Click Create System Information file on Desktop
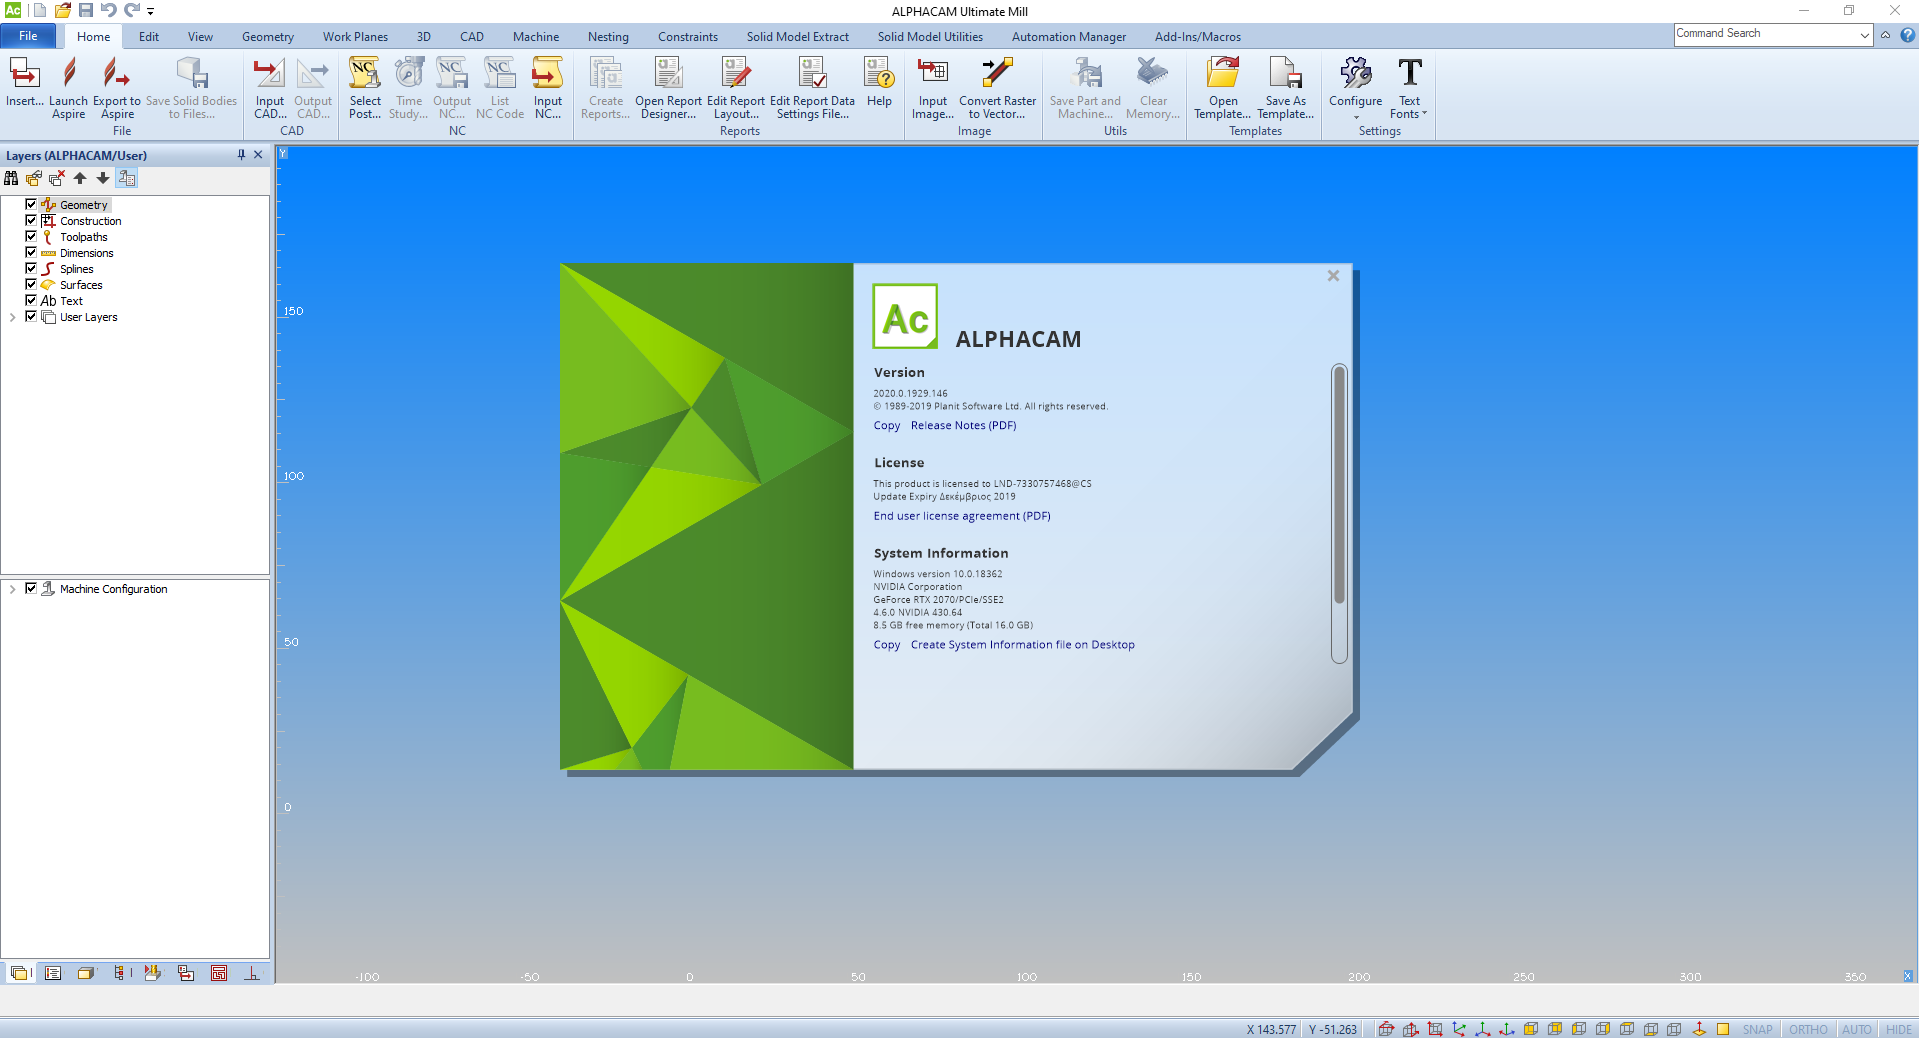Viewport: 1919px width, 1038px height. tap(1022, 645)
